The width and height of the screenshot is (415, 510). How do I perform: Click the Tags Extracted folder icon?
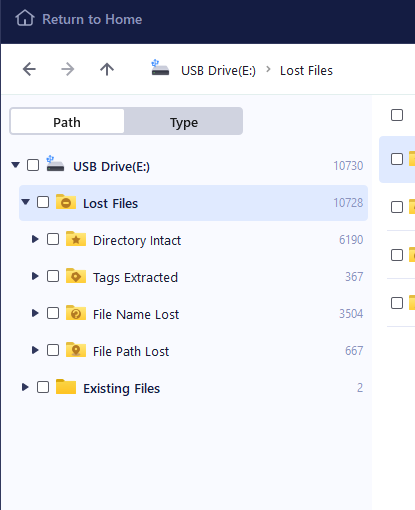click(x=76, y=276)
